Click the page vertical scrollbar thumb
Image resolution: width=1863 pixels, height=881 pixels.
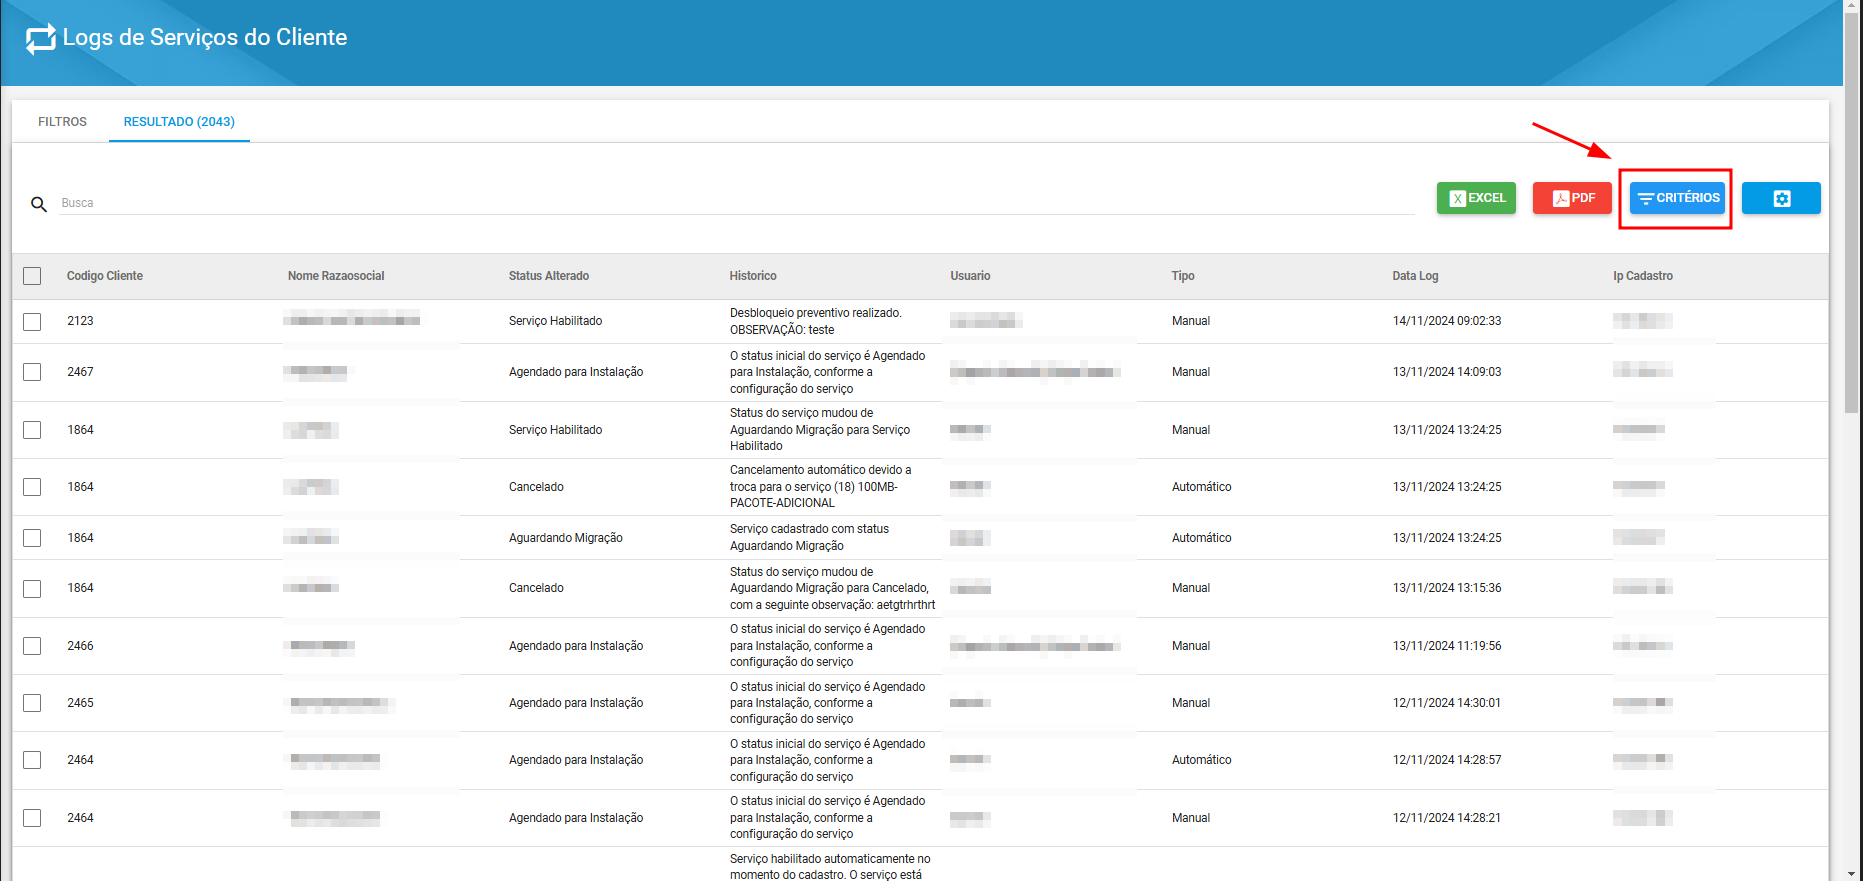(1851, 212)
